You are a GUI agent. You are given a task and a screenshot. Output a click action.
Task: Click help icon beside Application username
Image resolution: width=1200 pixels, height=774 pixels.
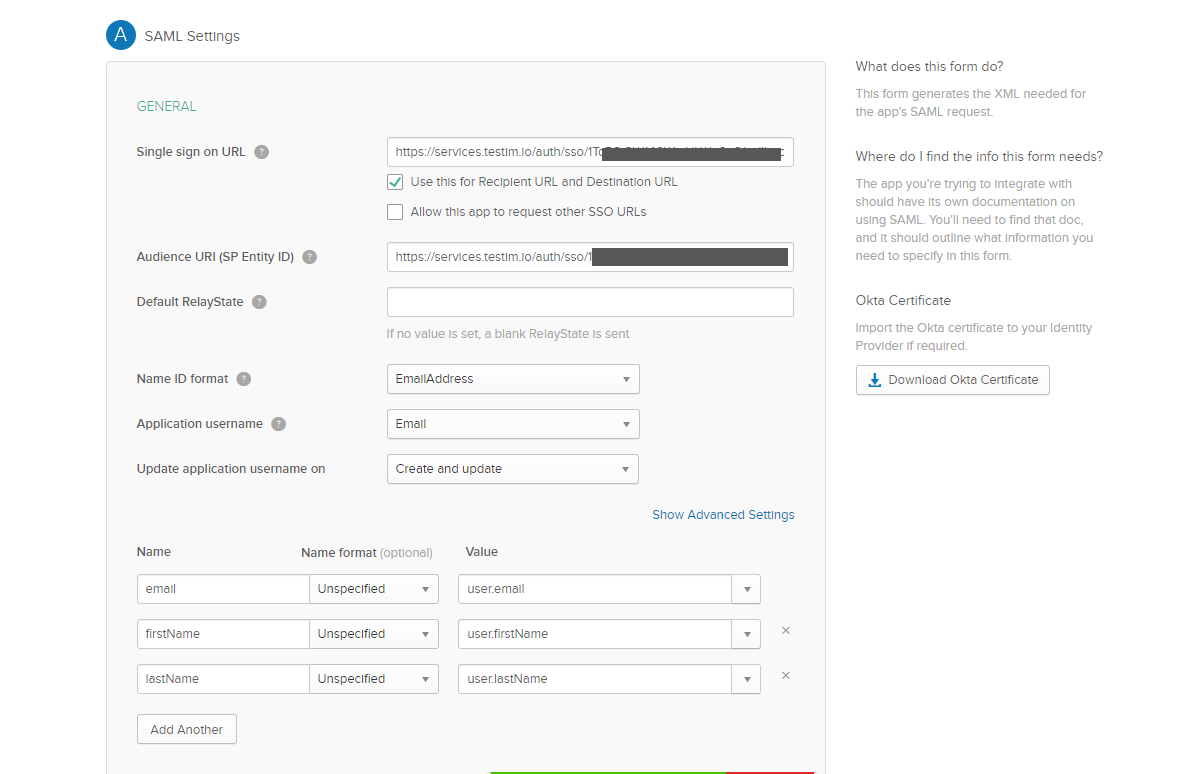pos(279,424)
